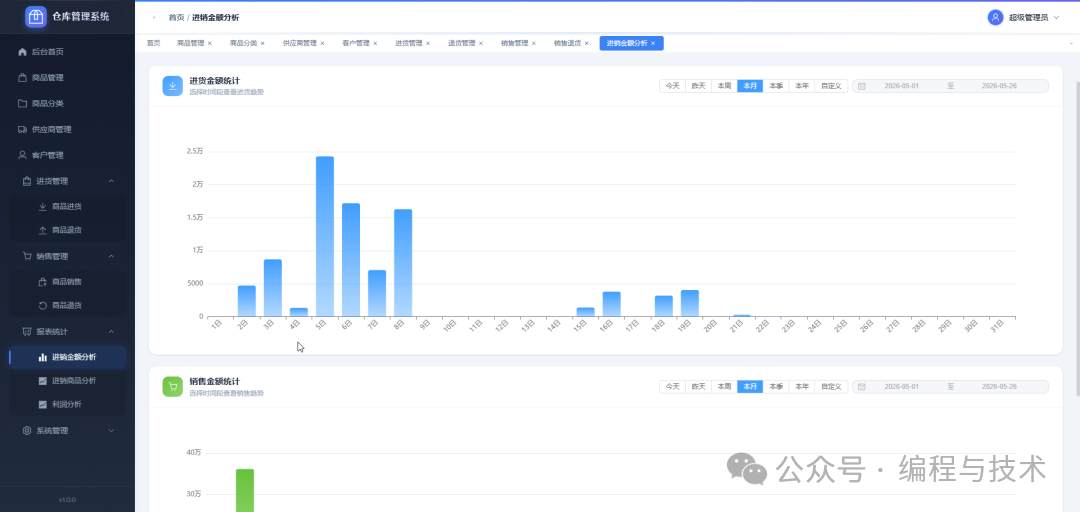Open the 超级管理员 dropdown arrow

pyautogui.click(x=1057, y=17)
